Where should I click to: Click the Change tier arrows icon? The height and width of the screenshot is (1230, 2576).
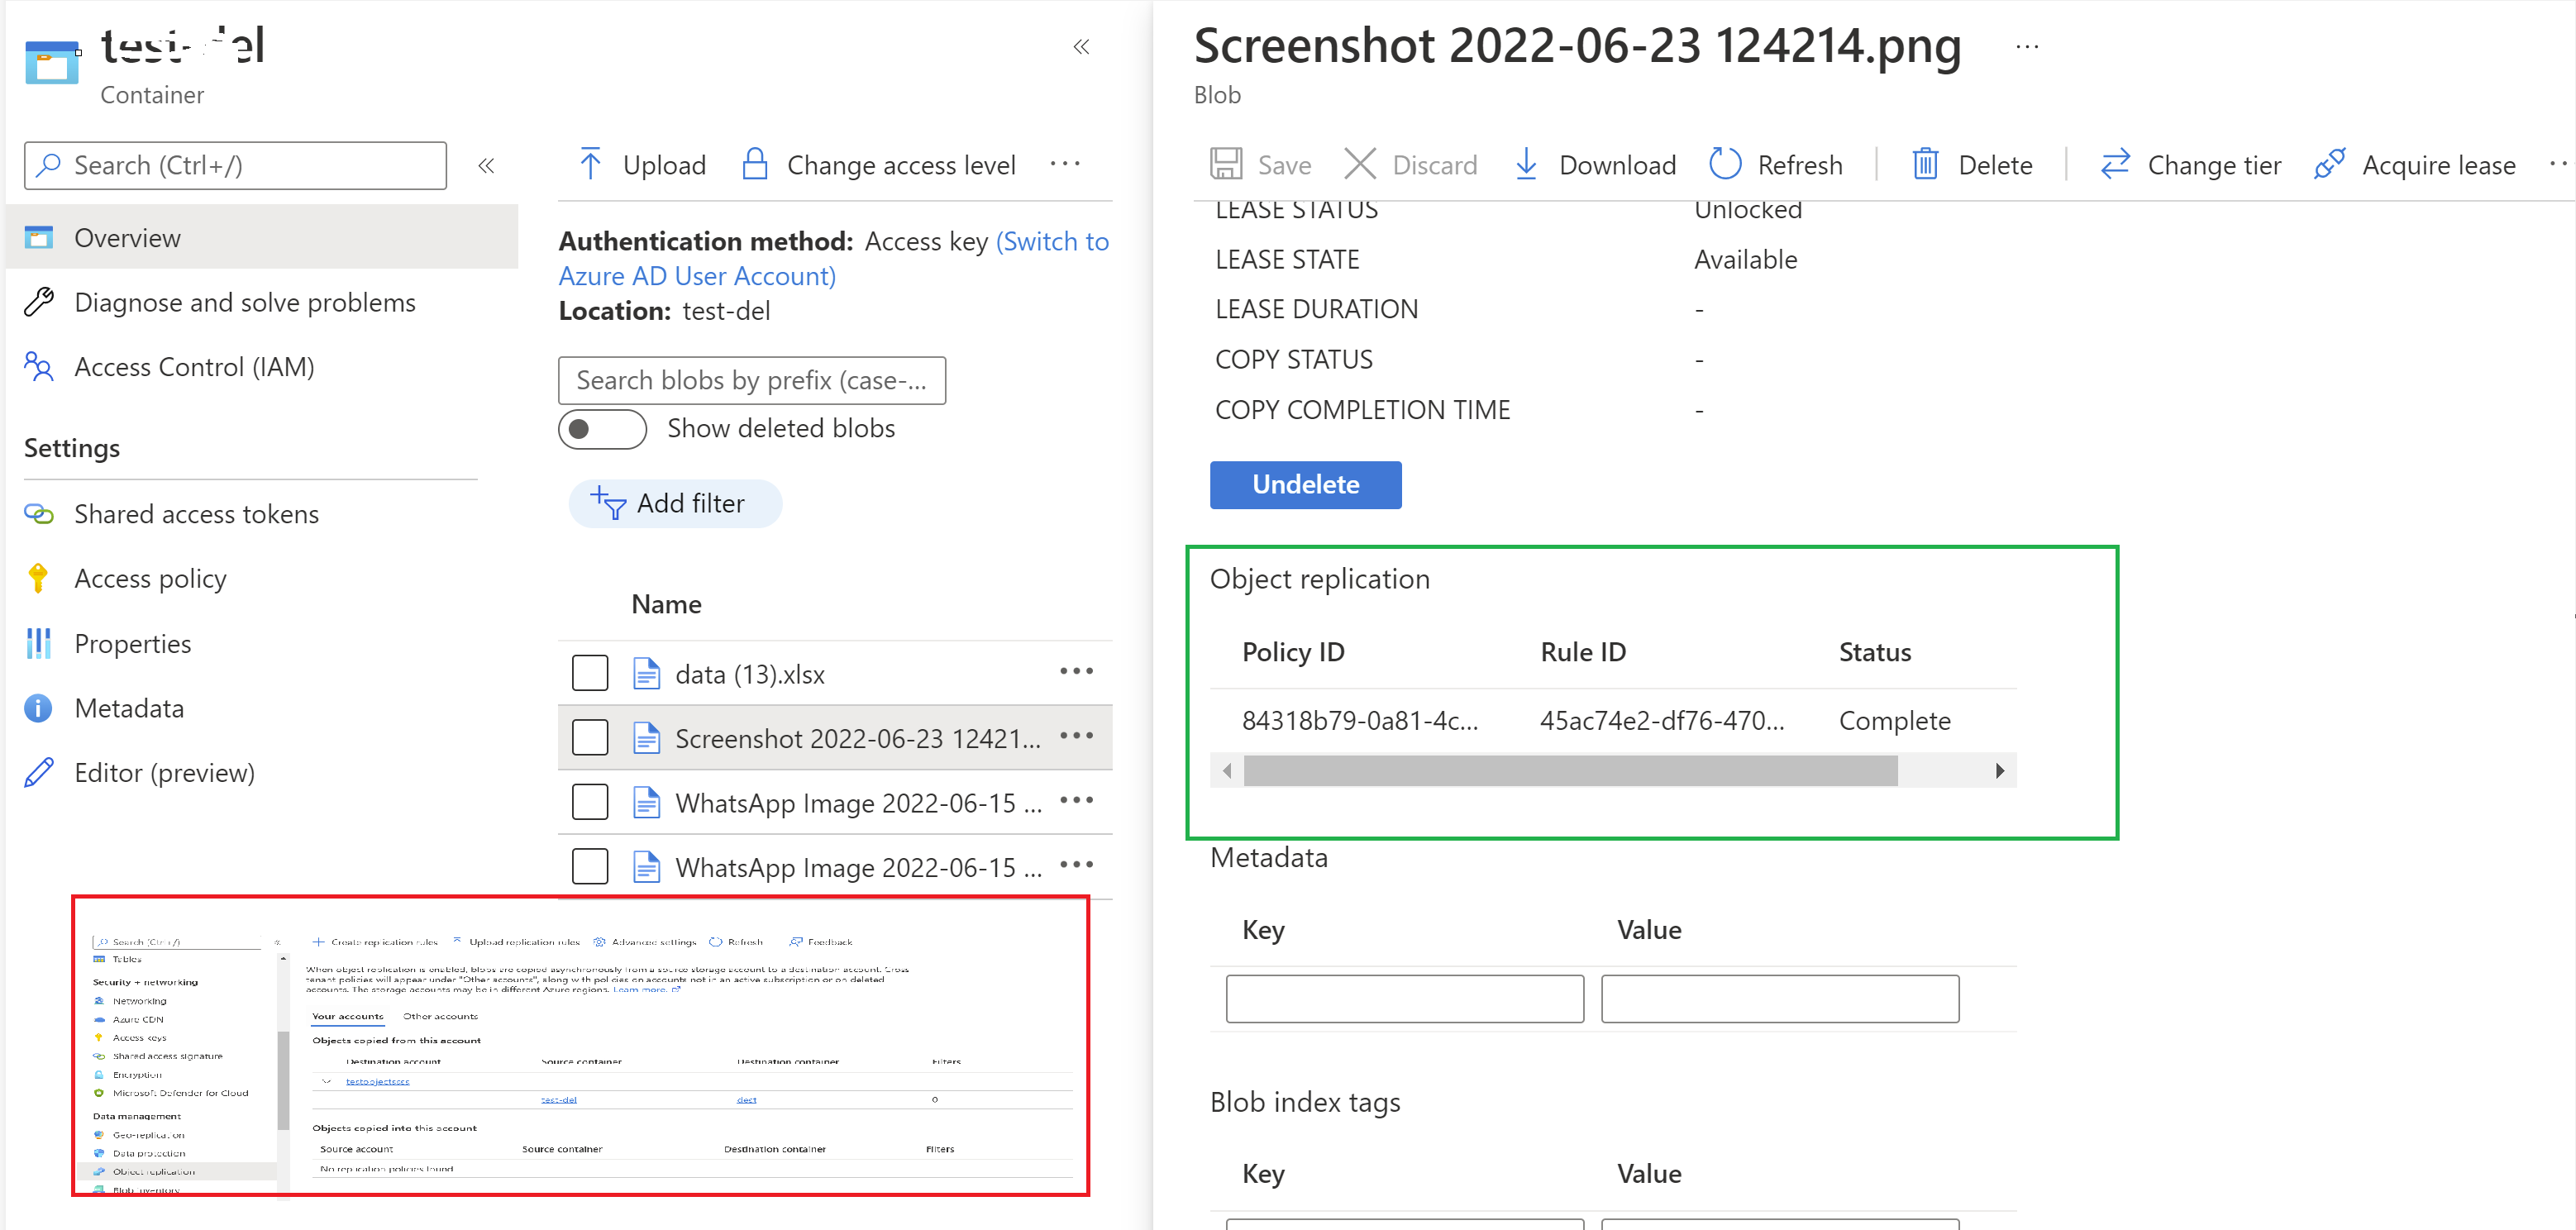point(2115,164)
